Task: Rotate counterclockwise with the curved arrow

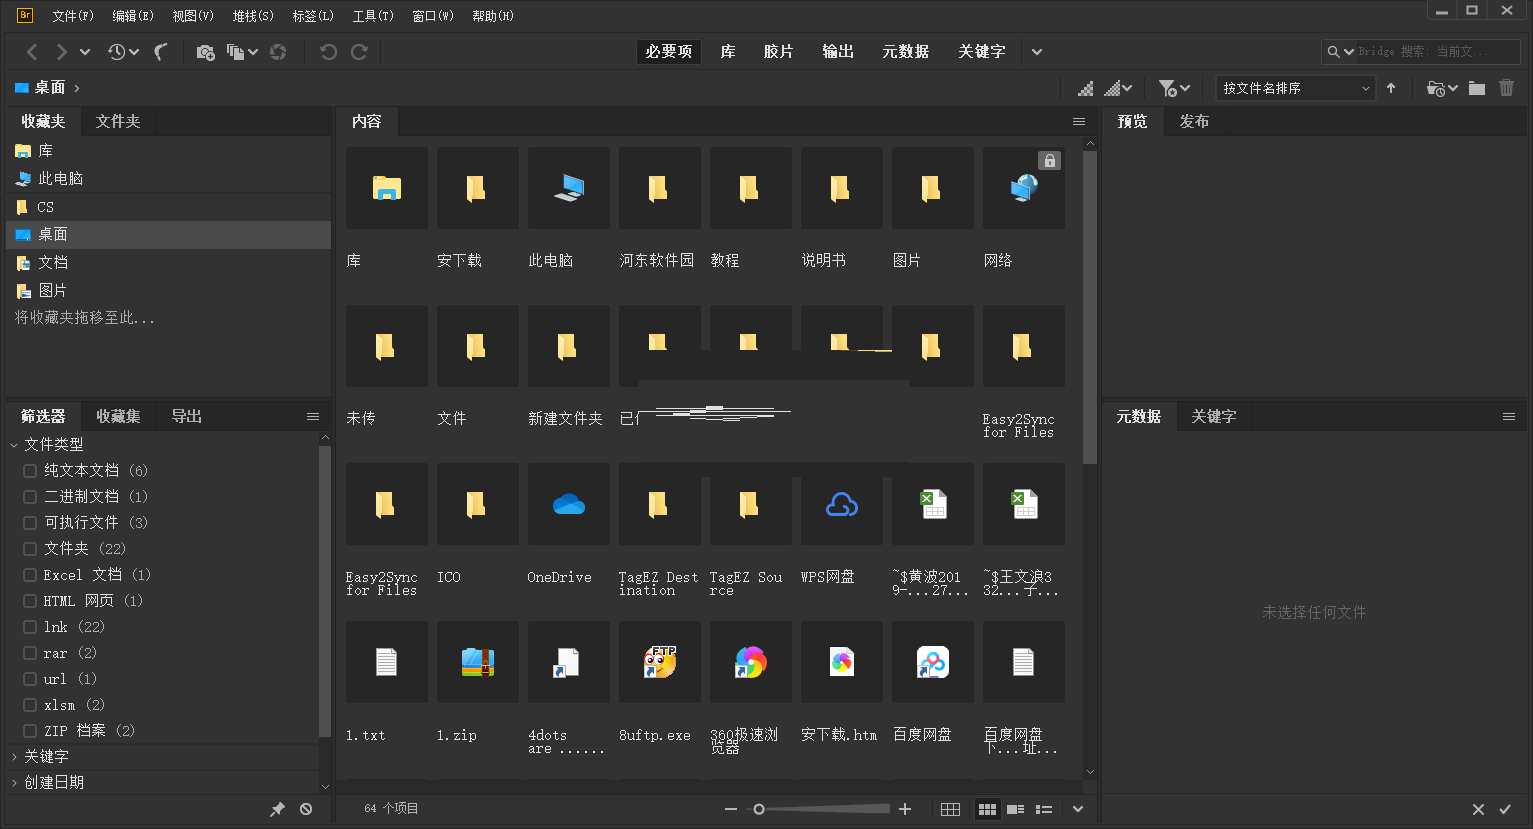Action: 328,52
